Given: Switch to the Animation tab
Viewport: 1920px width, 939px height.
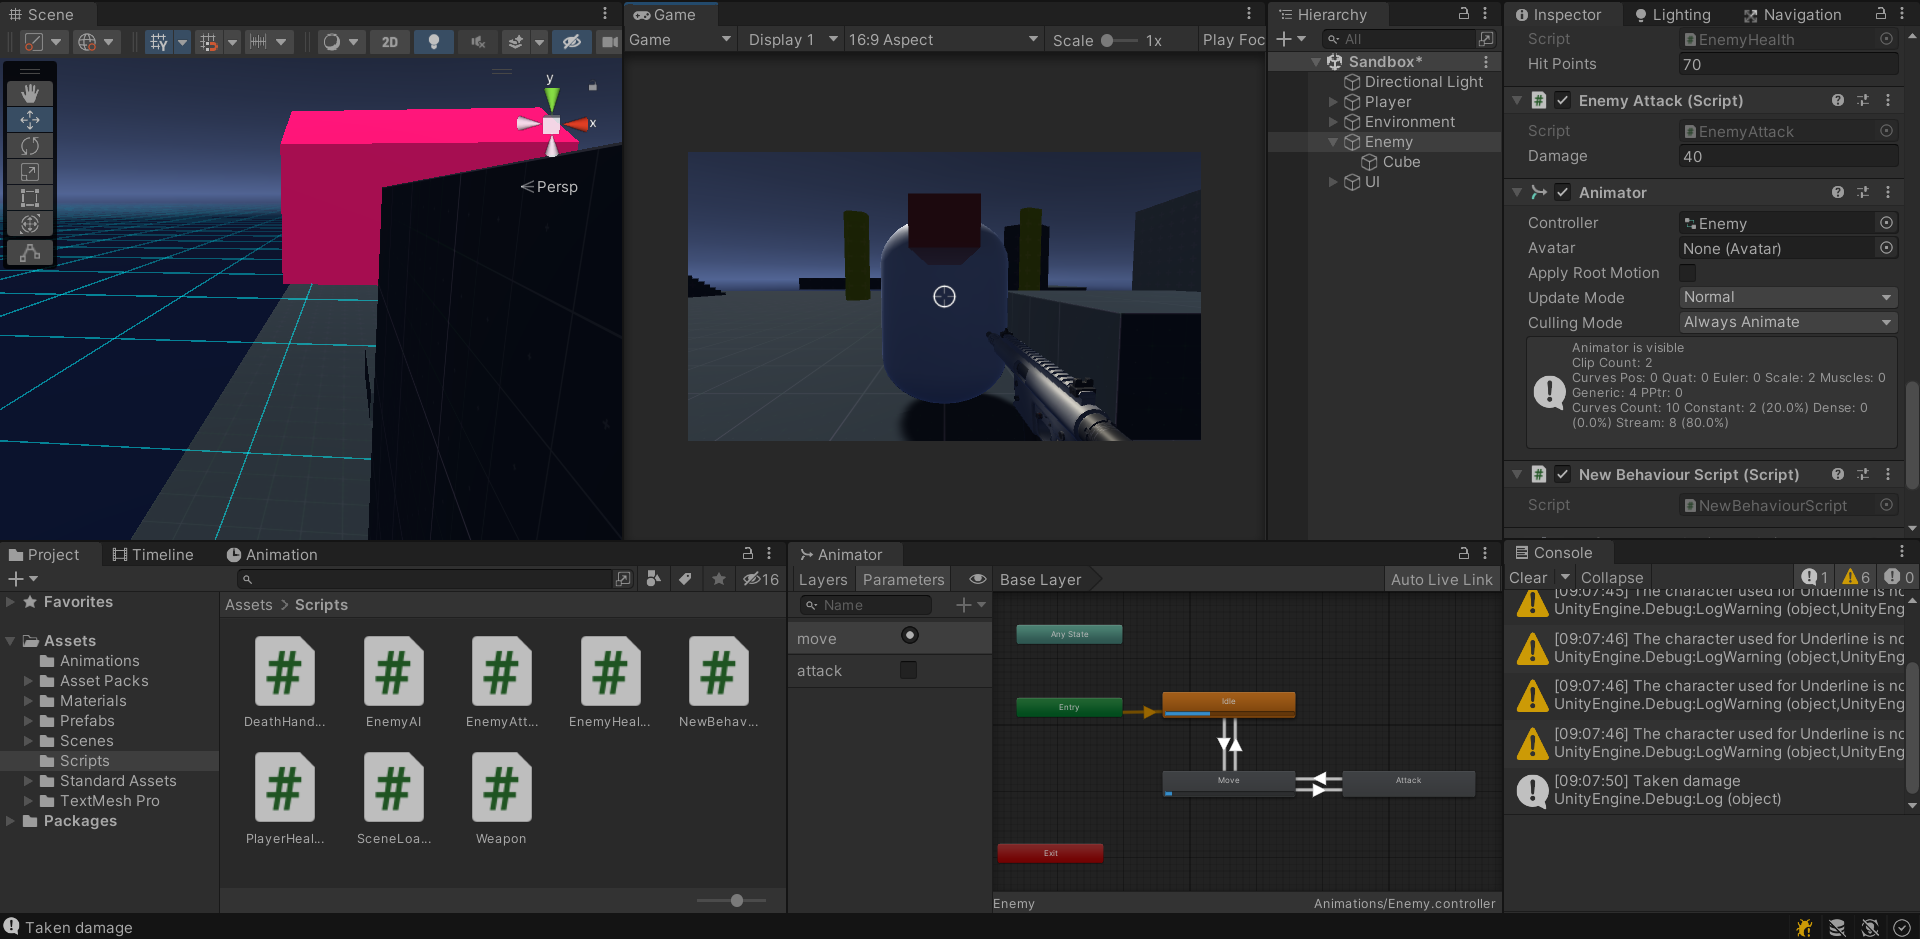Looking at the screenshot, I should point(272,555).
